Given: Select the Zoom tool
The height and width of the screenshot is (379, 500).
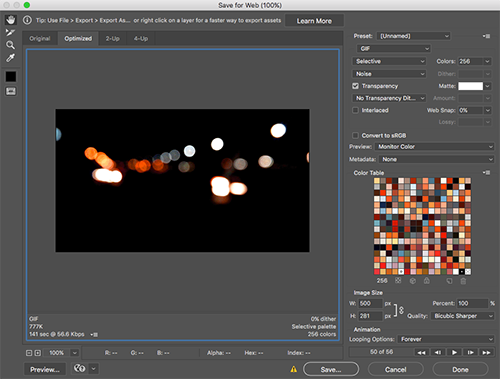Looking at the screenshot, I should click(x=10, y=45).
